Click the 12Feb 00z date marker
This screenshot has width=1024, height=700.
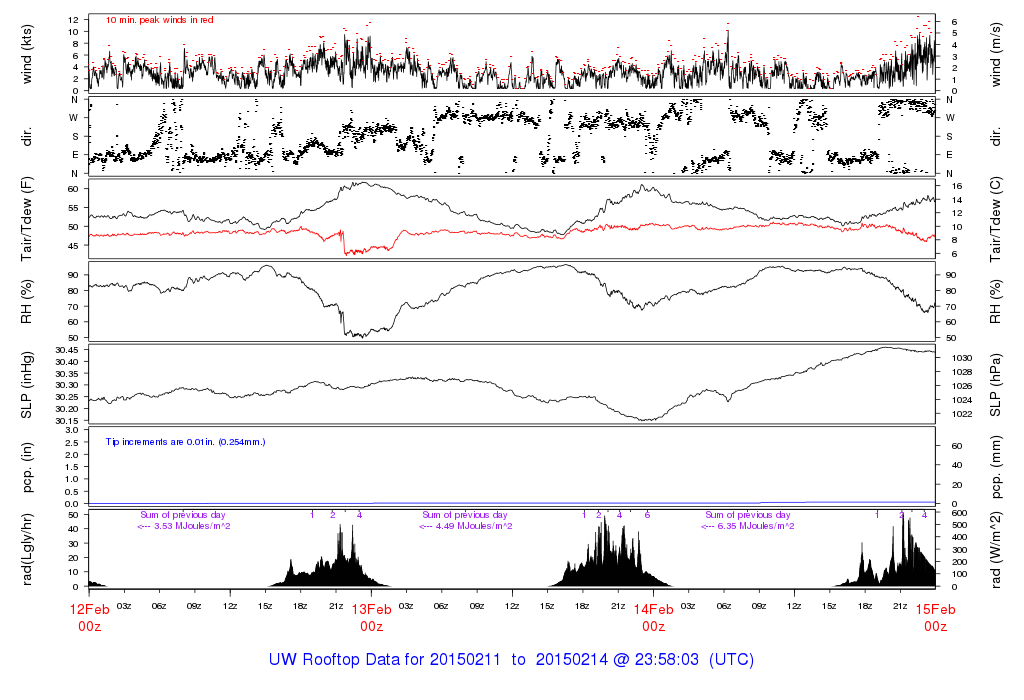click(89, 617)
